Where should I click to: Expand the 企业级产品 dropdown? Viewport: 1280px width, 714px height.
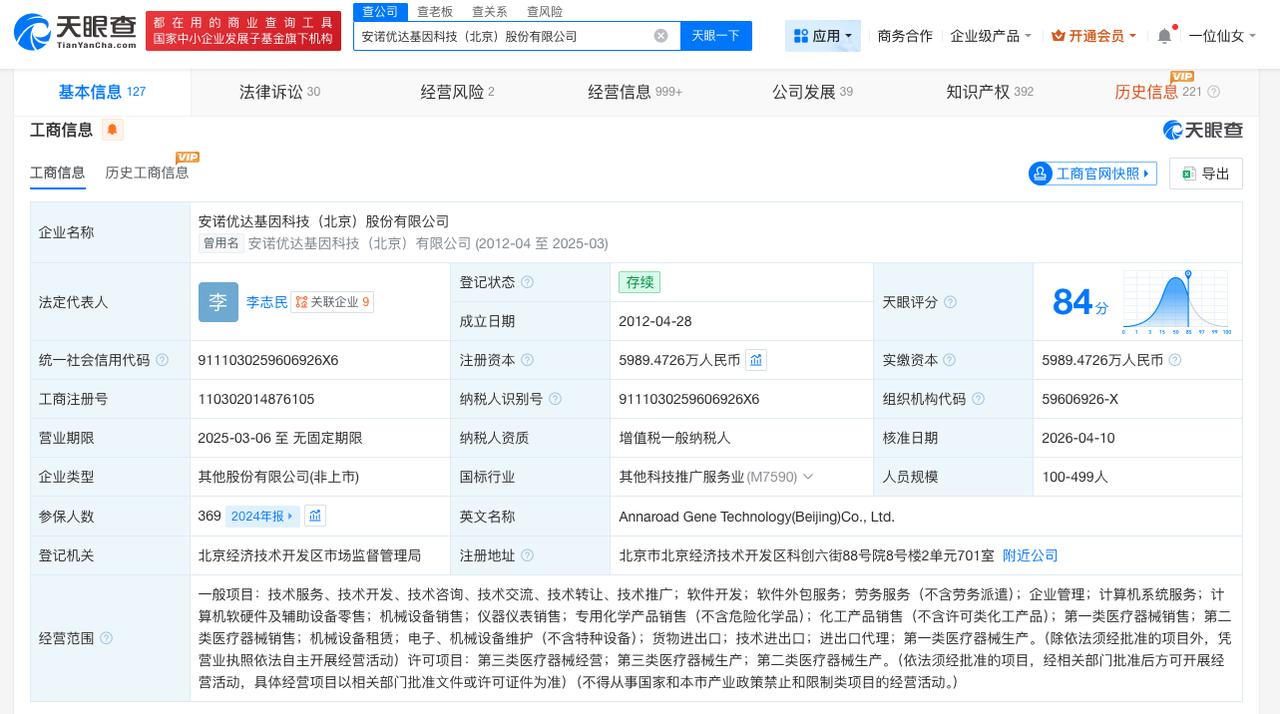(991, 36)
